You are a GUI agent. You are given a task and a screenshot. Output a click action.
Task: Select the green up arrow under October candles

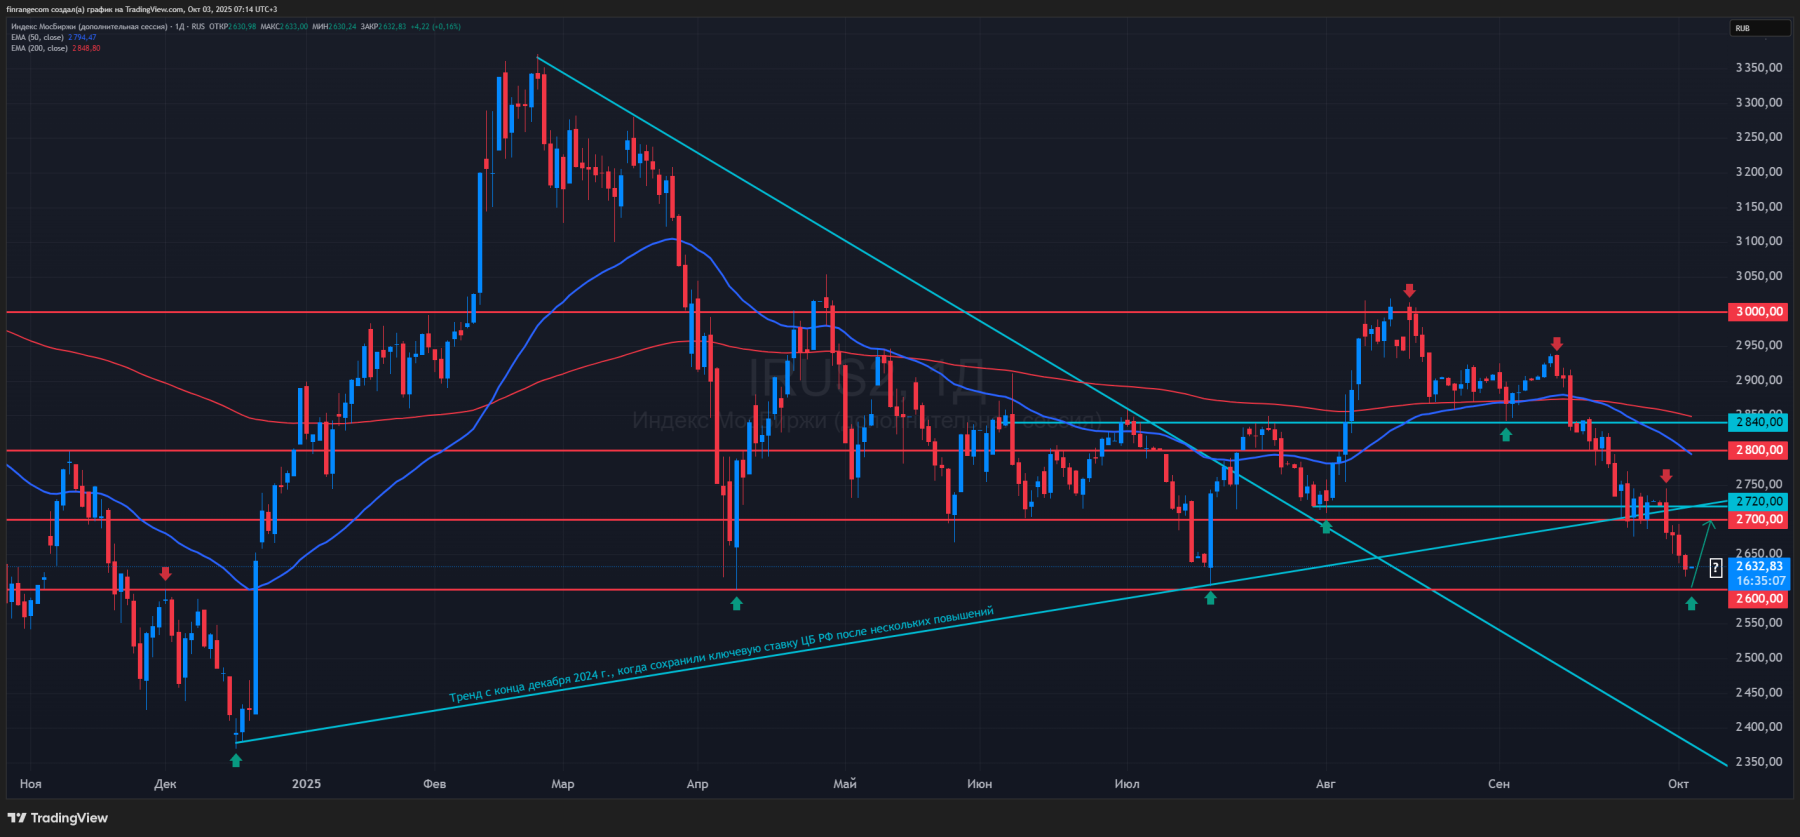point(1691,603)
